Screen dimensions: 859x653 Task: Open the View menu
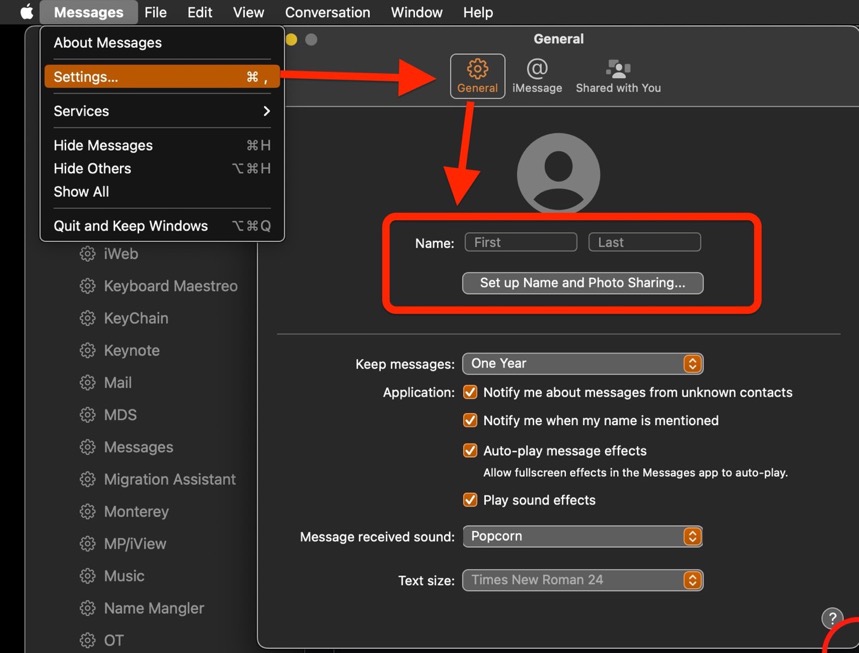[x=248, y=12]
